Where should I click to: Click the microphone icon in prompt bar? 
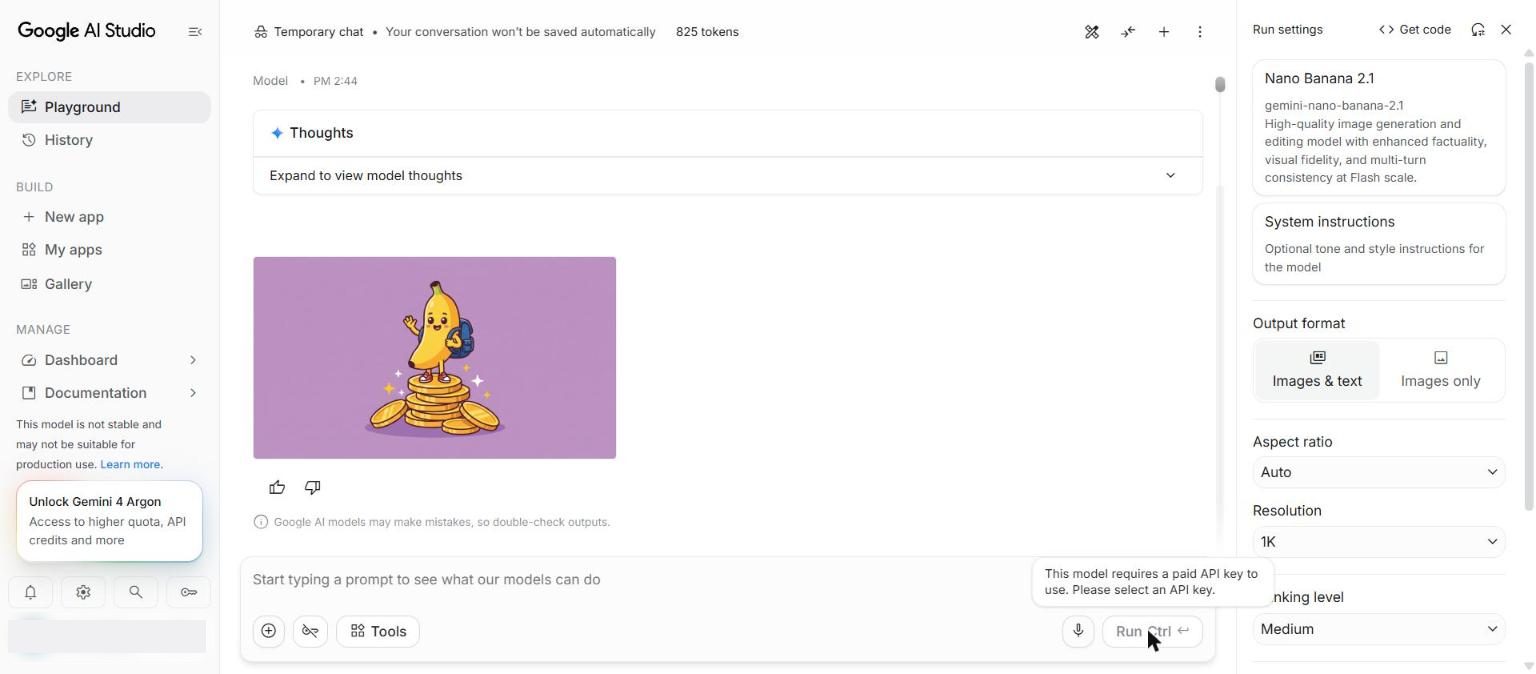tap(1078, 631)
